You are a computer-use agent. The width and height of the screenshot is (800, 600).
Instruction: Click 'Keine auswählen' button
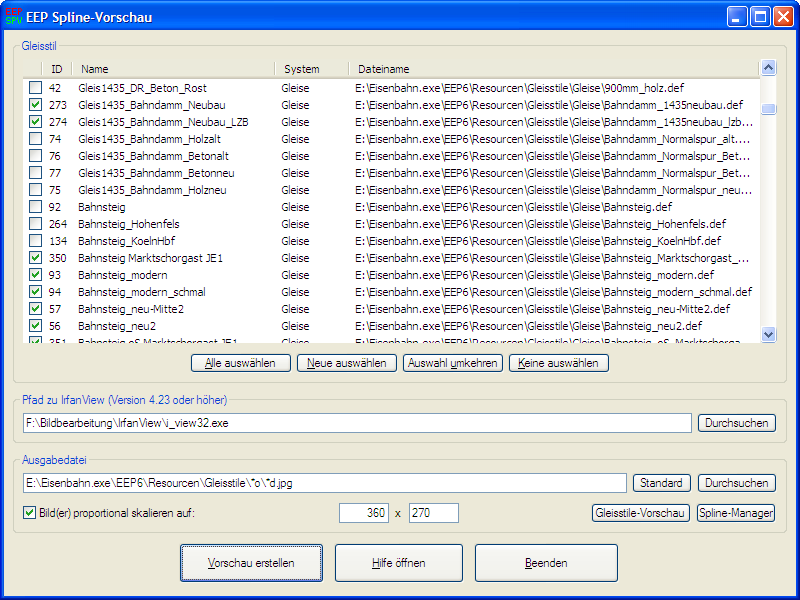(x=558, y=363)
